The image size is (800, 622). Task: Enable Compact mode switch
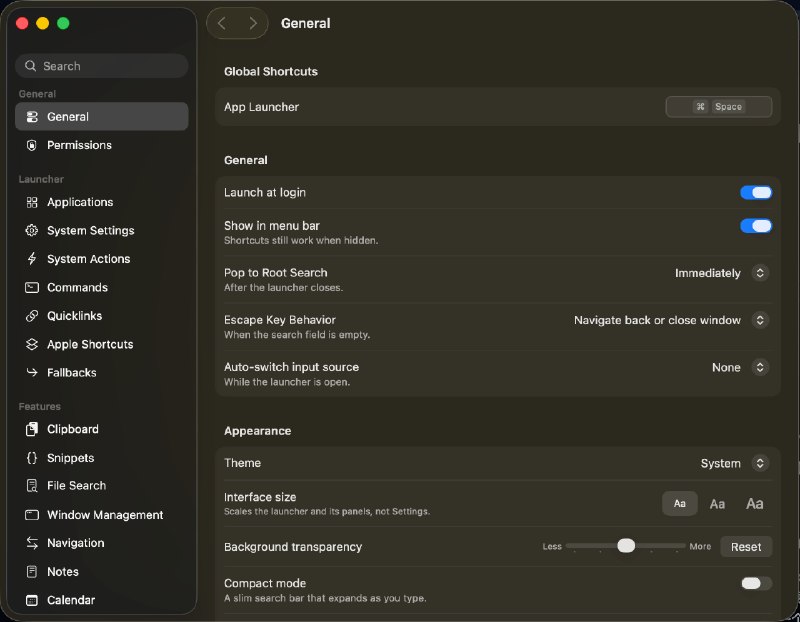[756, 583]
